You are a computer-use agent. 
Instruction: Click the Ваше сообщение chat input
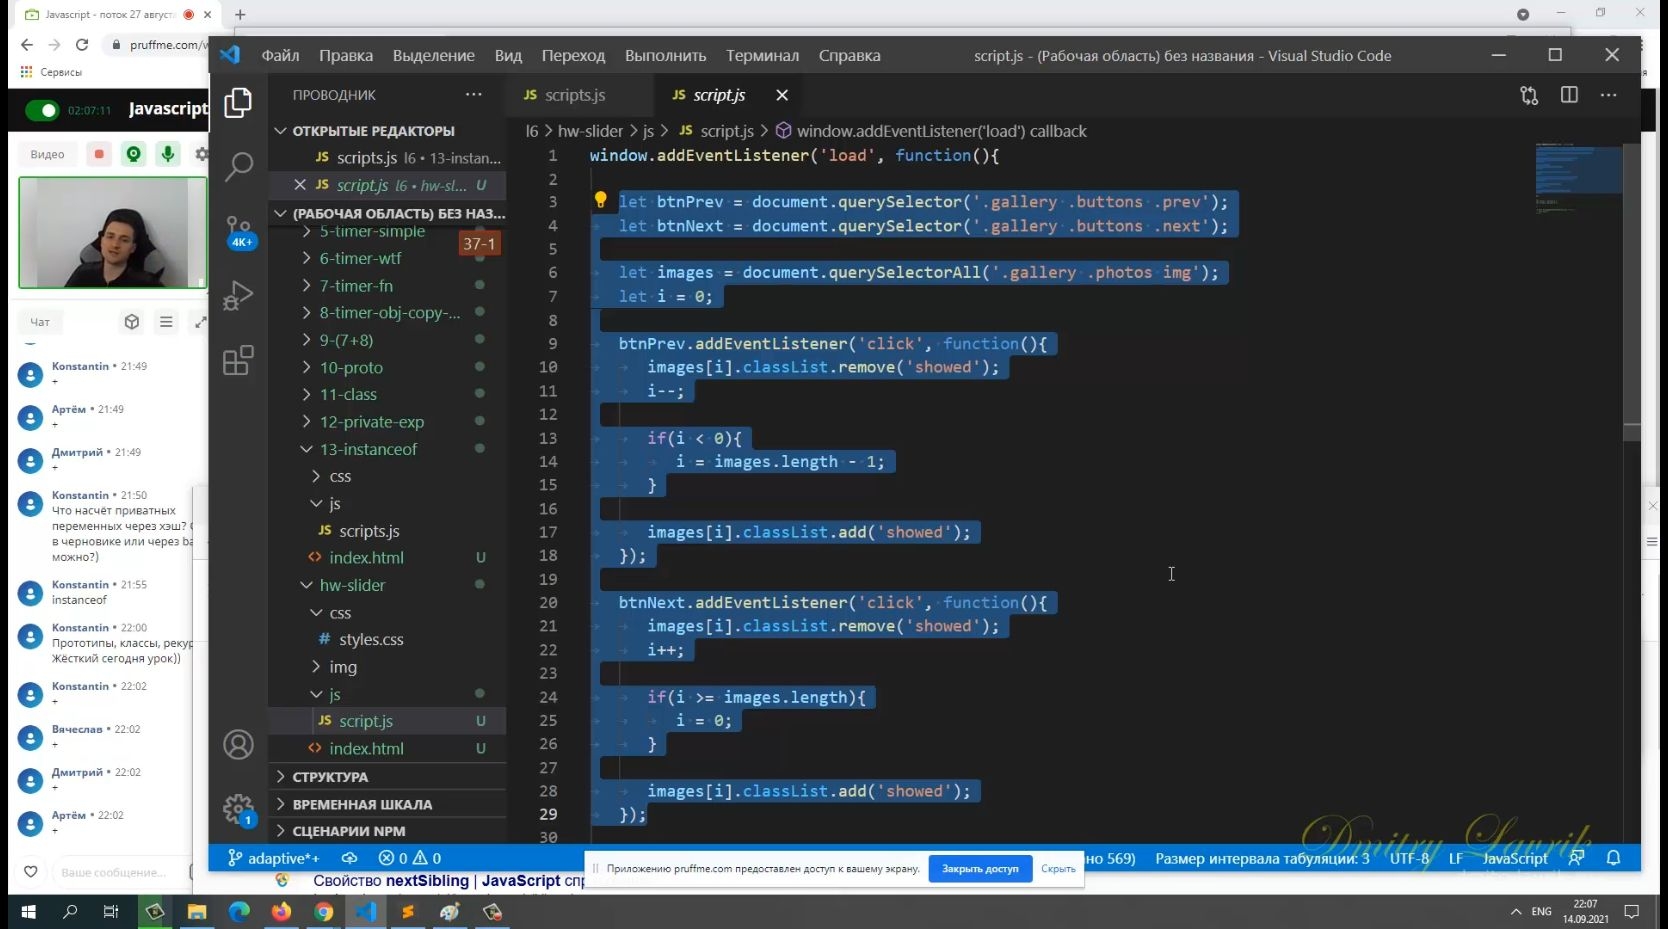tap(122, 872)
